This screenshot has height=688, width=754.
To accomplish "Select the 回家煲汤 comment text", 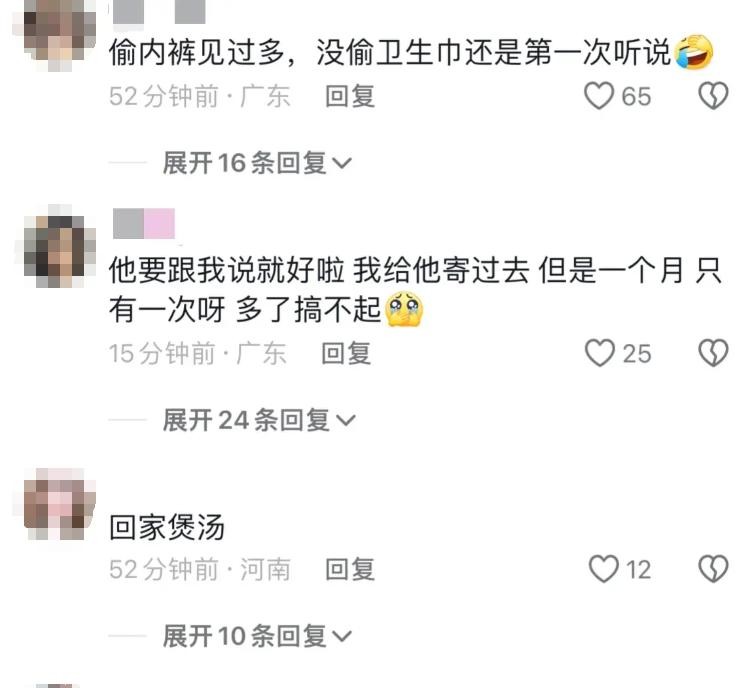I will tap(167, 527).
